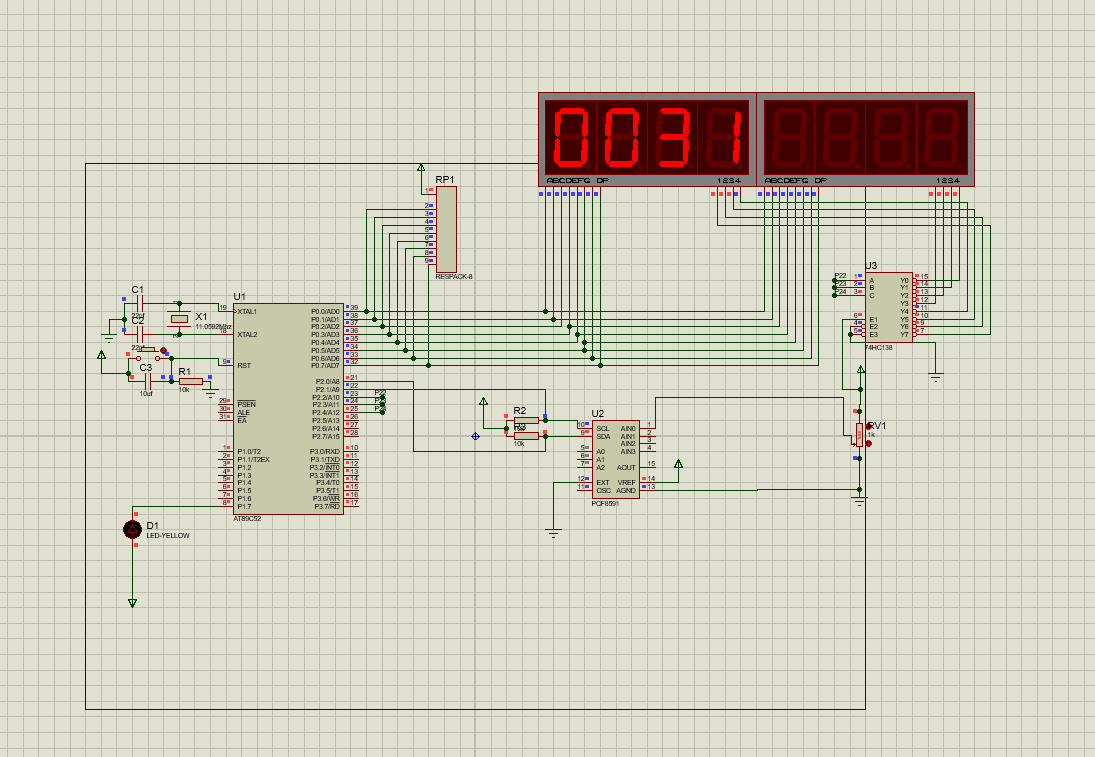Screen dimensions: 1095x757
Task: Click power terminal connected to VREF
Action: (x=678, y=464)
